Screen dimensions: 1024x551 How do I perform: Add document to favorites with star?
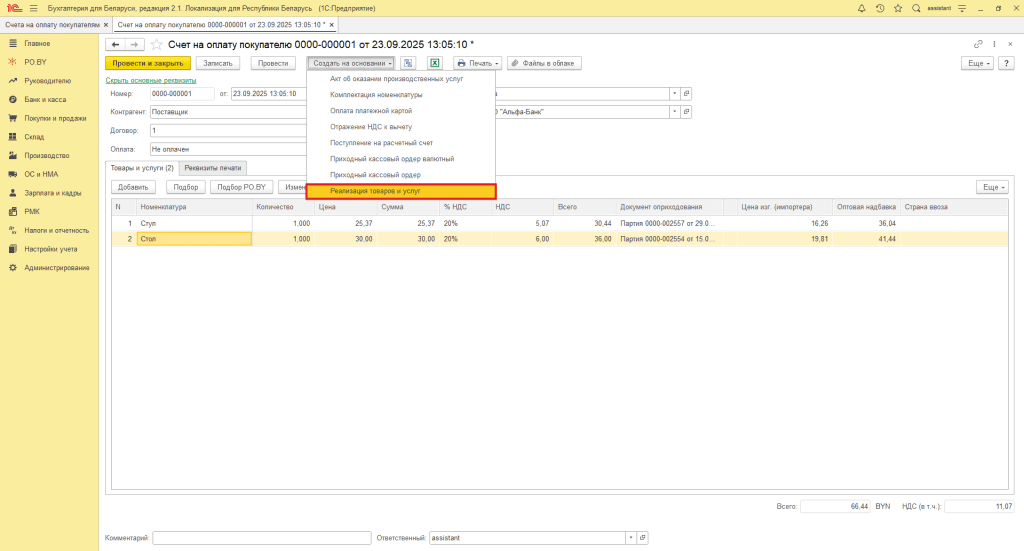(x=156, y=45)
